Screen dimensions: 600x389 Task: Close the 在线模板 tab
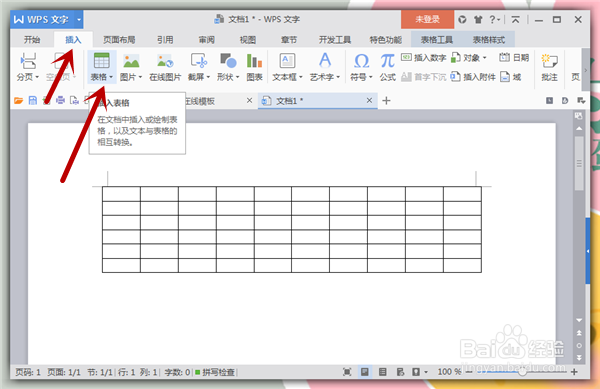coord(249,101)
